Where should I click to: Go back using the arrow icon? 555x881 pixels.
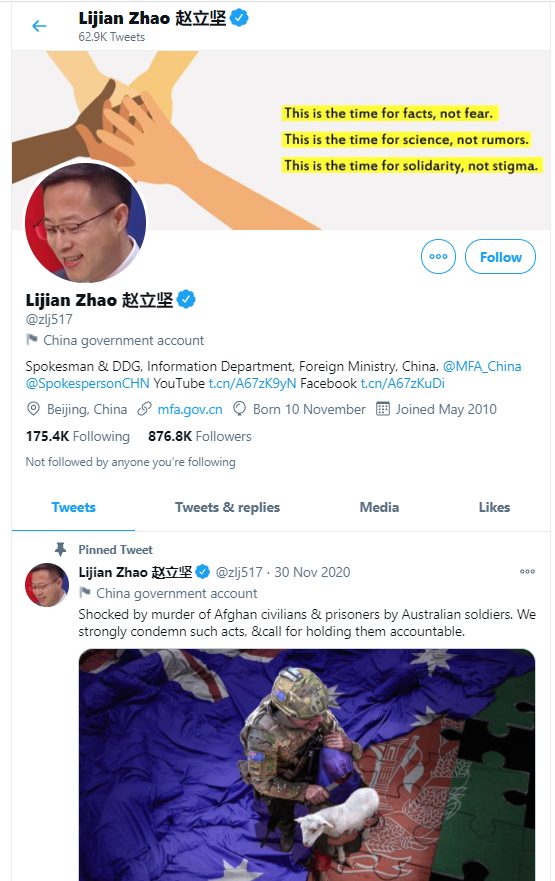[39, 26]
